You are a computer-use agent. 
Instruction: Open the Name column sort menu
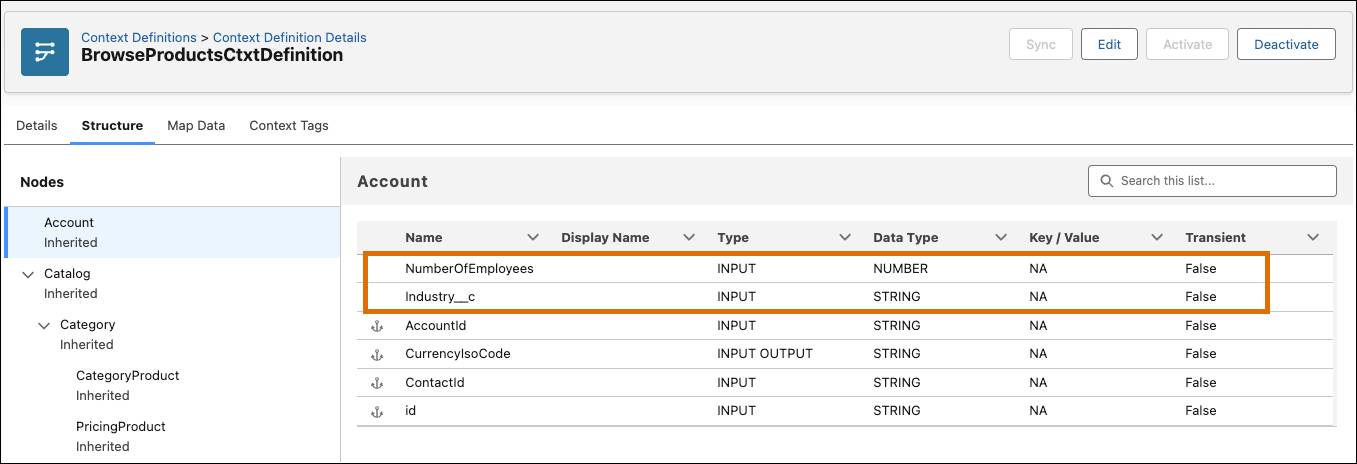click(x=533, y=238)
